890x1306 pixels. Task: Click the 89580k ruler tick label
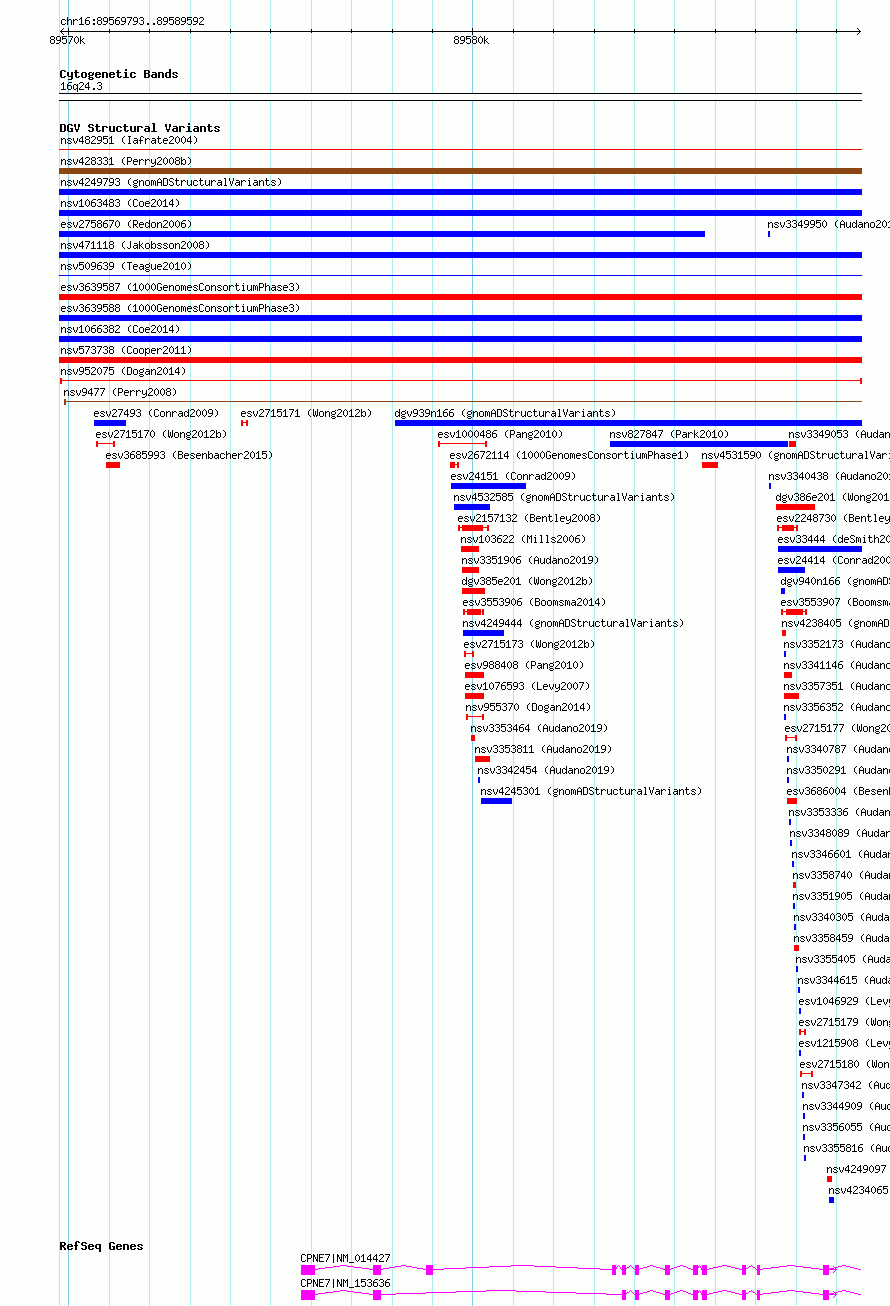[471, 40]
